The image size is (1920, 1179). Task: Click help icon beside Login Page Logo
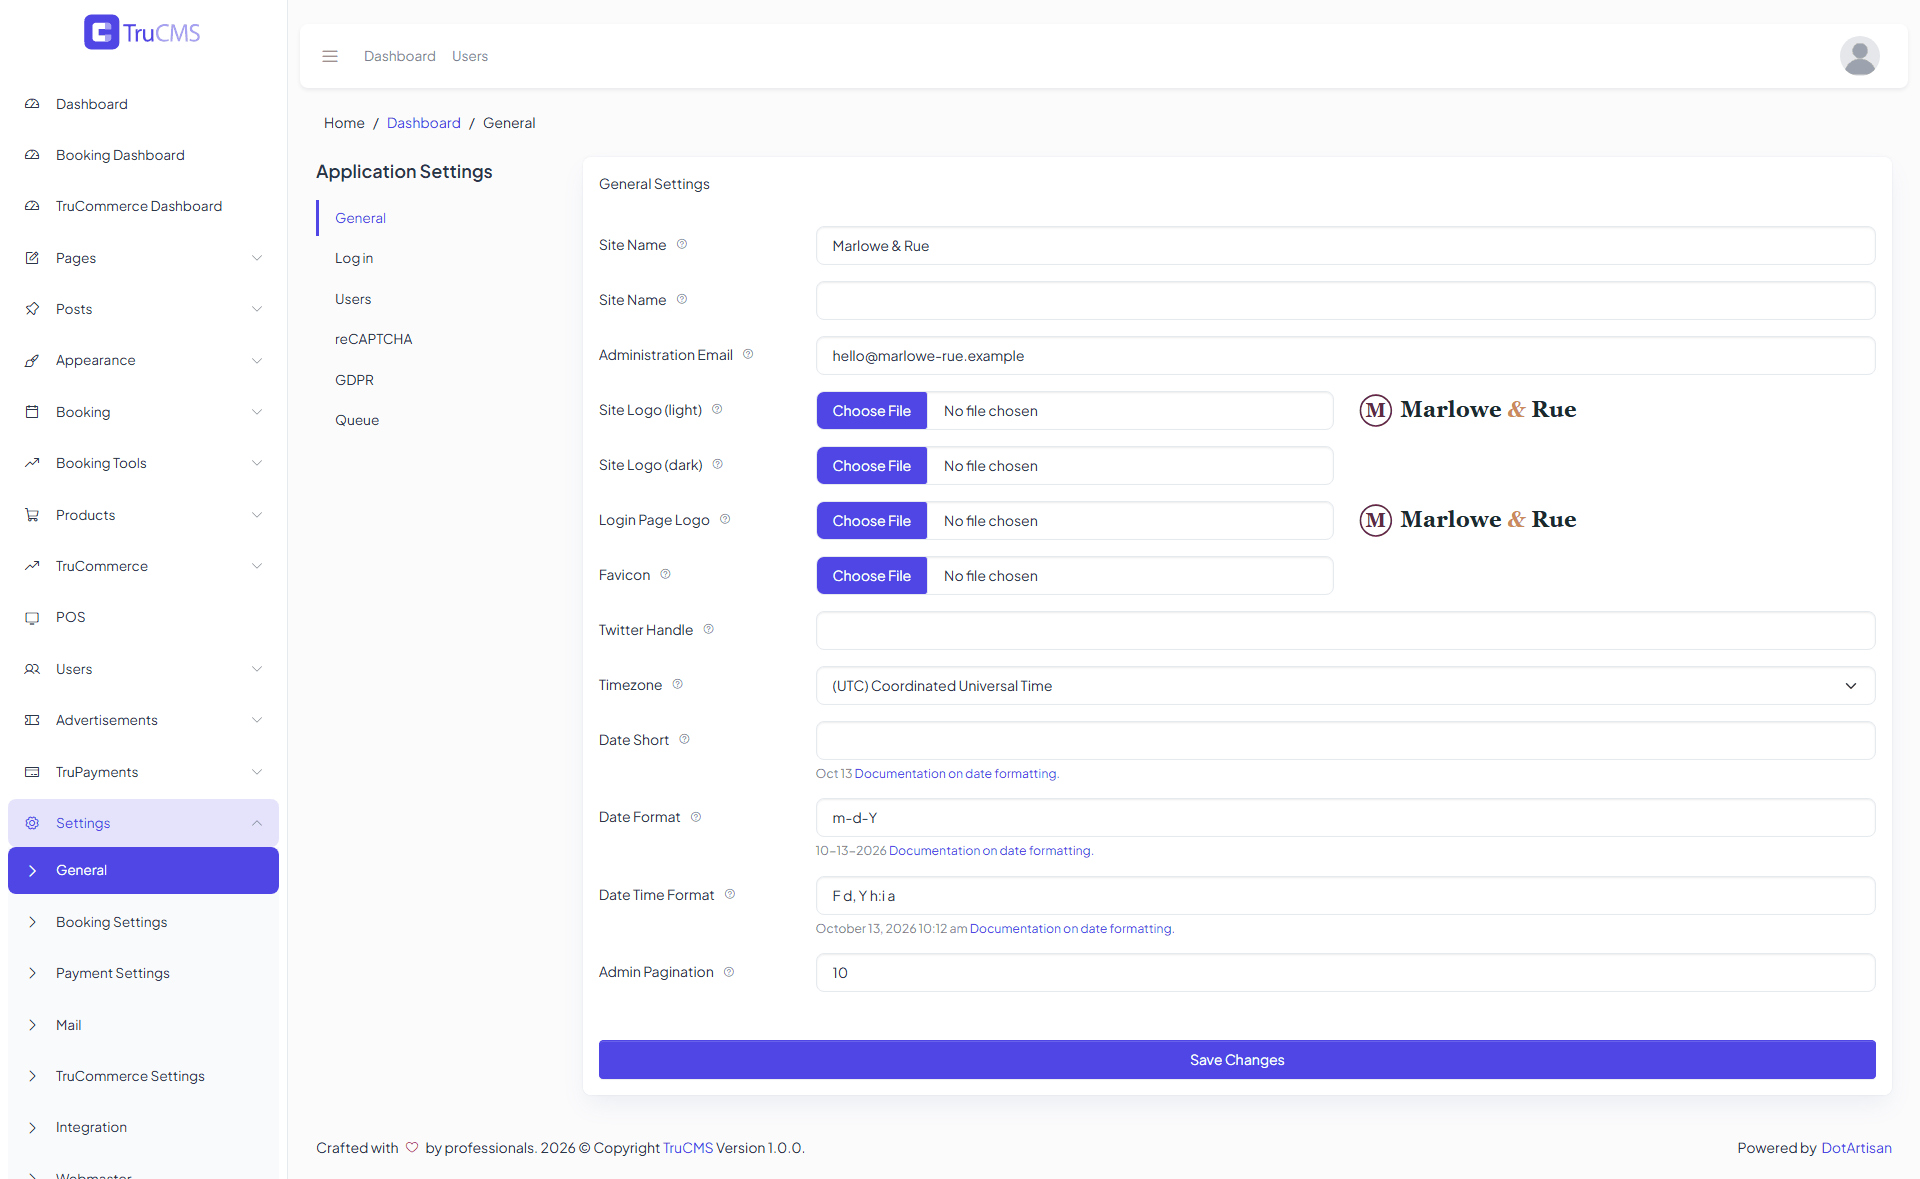[x=725, y=519]
